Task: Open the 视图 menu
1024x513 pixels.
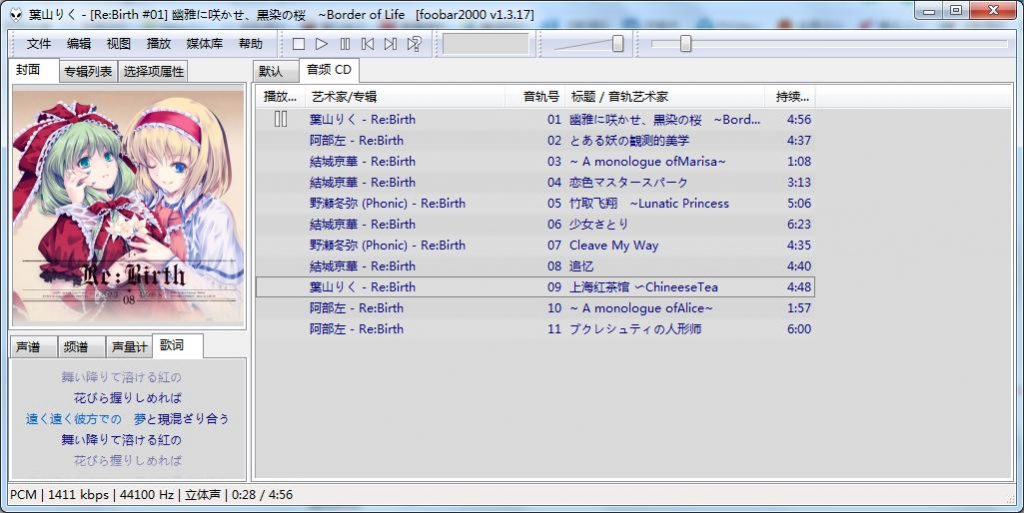Action: click(x=118, y=44)
